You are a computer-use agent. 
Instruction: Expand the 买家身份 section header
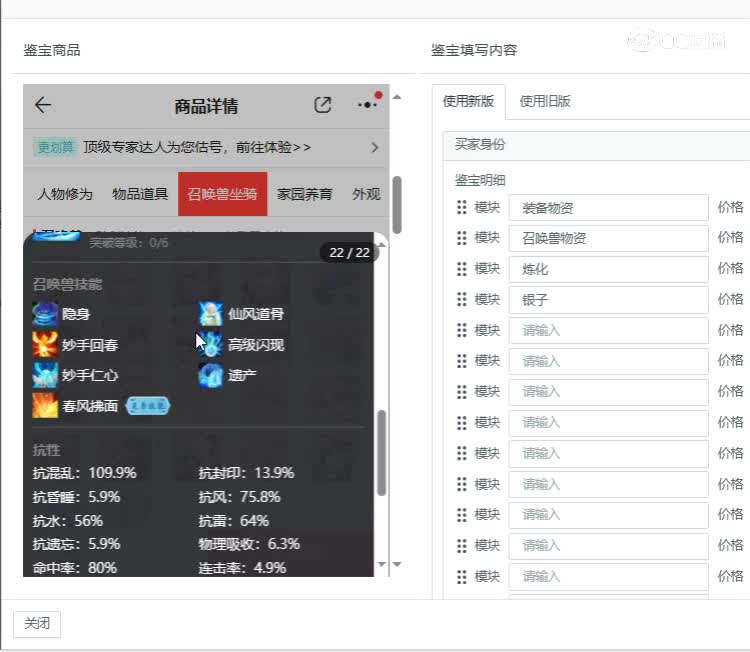[x=596, y=145]
